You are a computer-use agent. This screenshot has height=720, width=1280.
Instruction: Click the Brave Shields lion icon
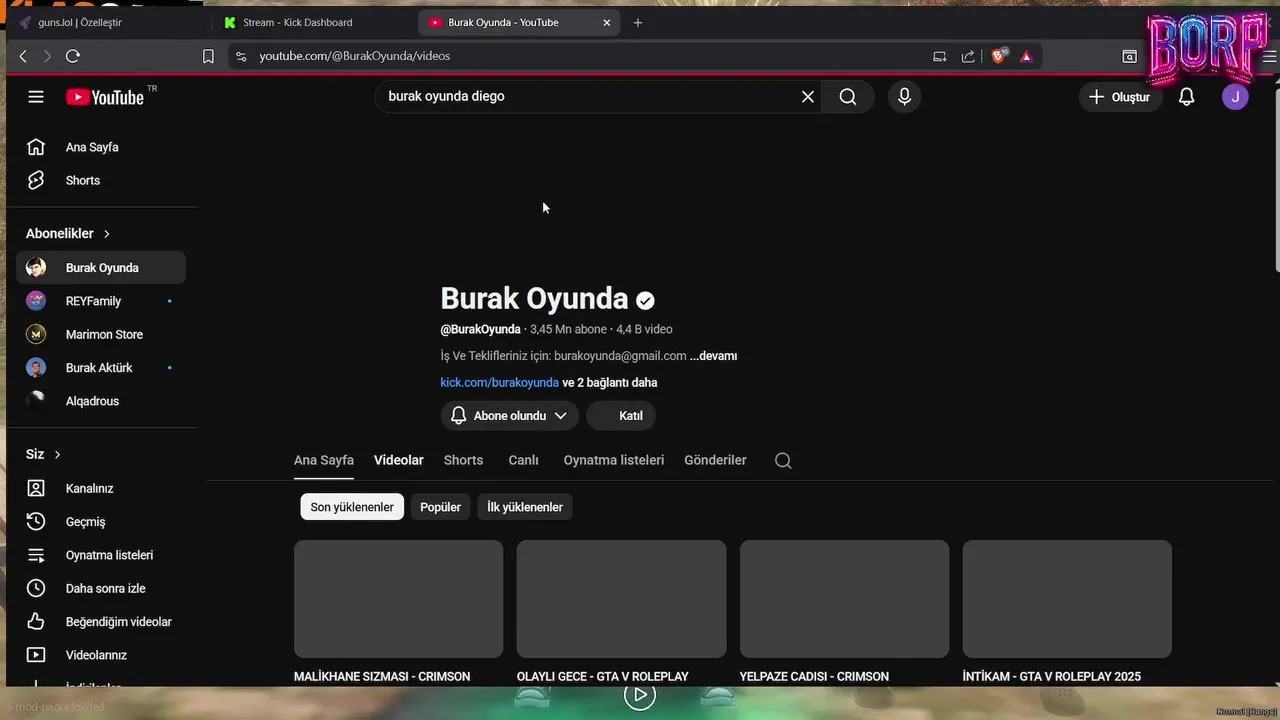[x=999, y=56]
